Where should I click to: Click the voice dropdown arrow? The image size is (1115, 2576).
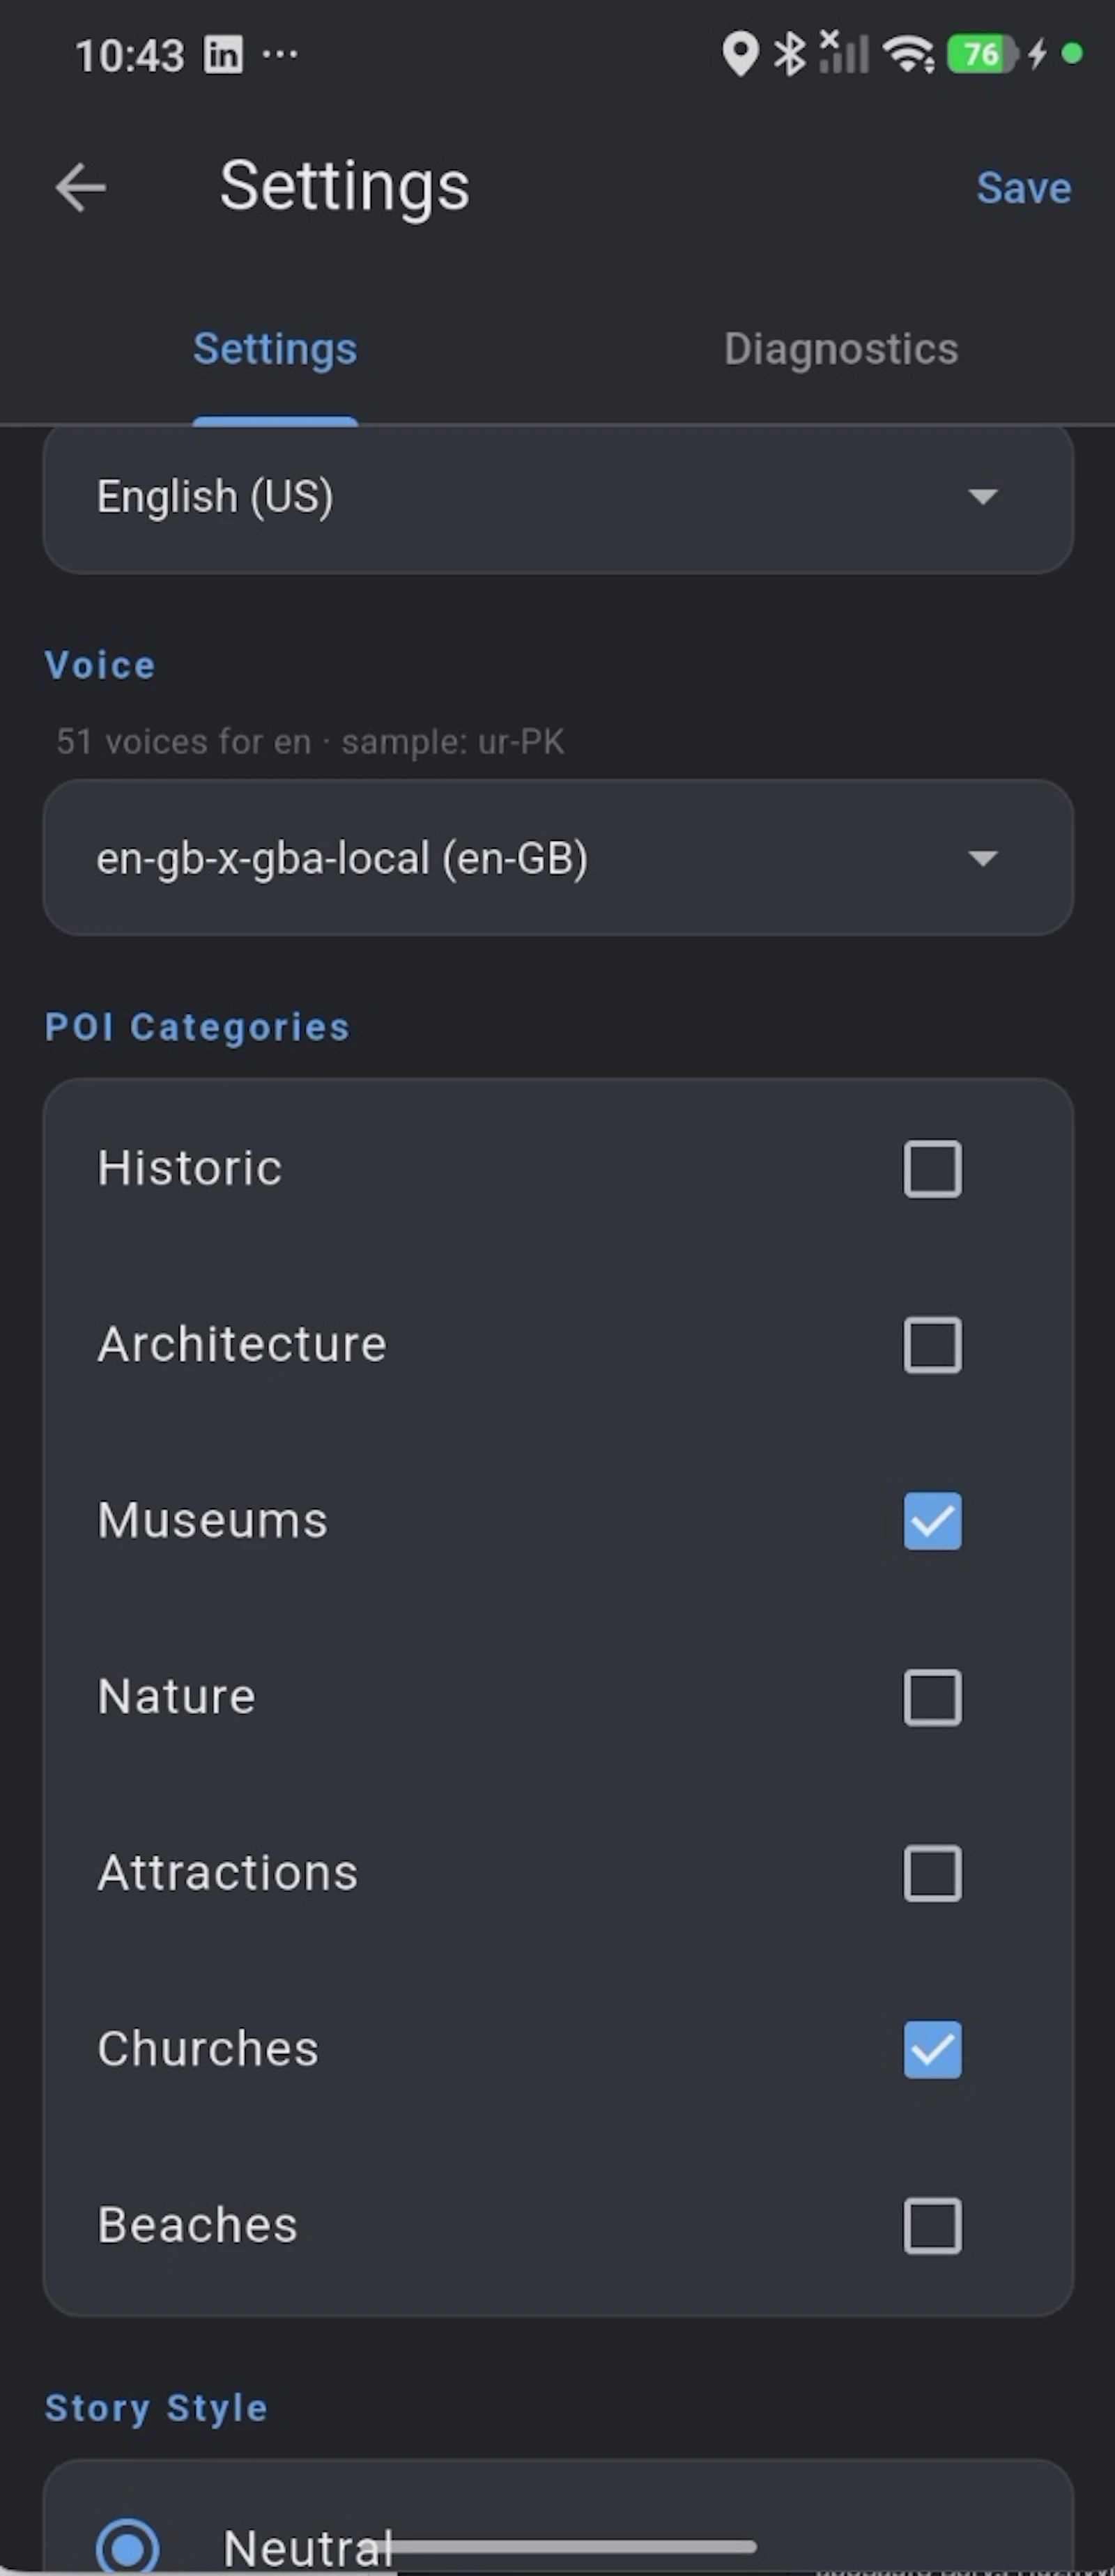pos(983,858)
